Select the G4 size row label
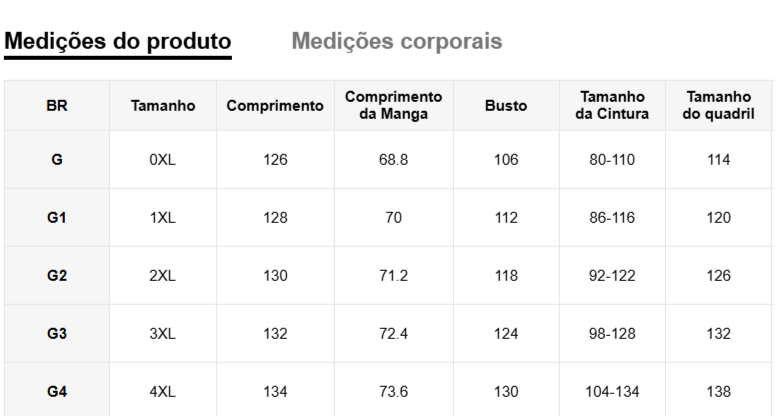Image resolution: width=776 pixels, height=416 pixels. coord(57,392)
